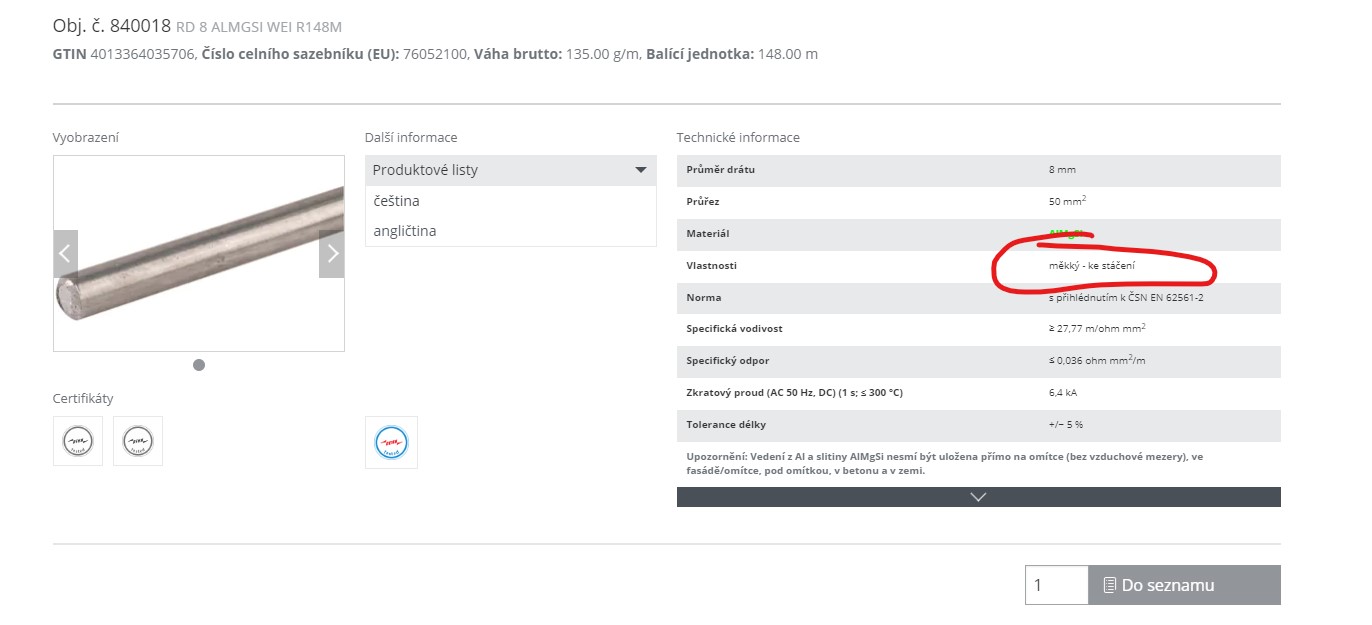Click the gray carousel dot below product image

tap(199, 365)
